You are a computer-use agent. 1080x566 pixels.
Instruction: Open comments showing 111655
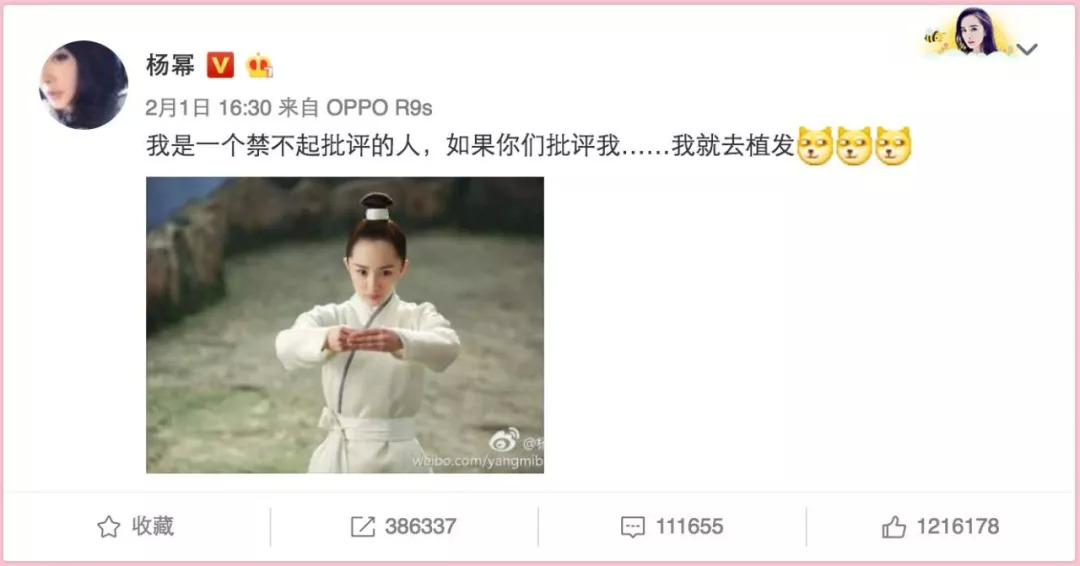(689, 527)
